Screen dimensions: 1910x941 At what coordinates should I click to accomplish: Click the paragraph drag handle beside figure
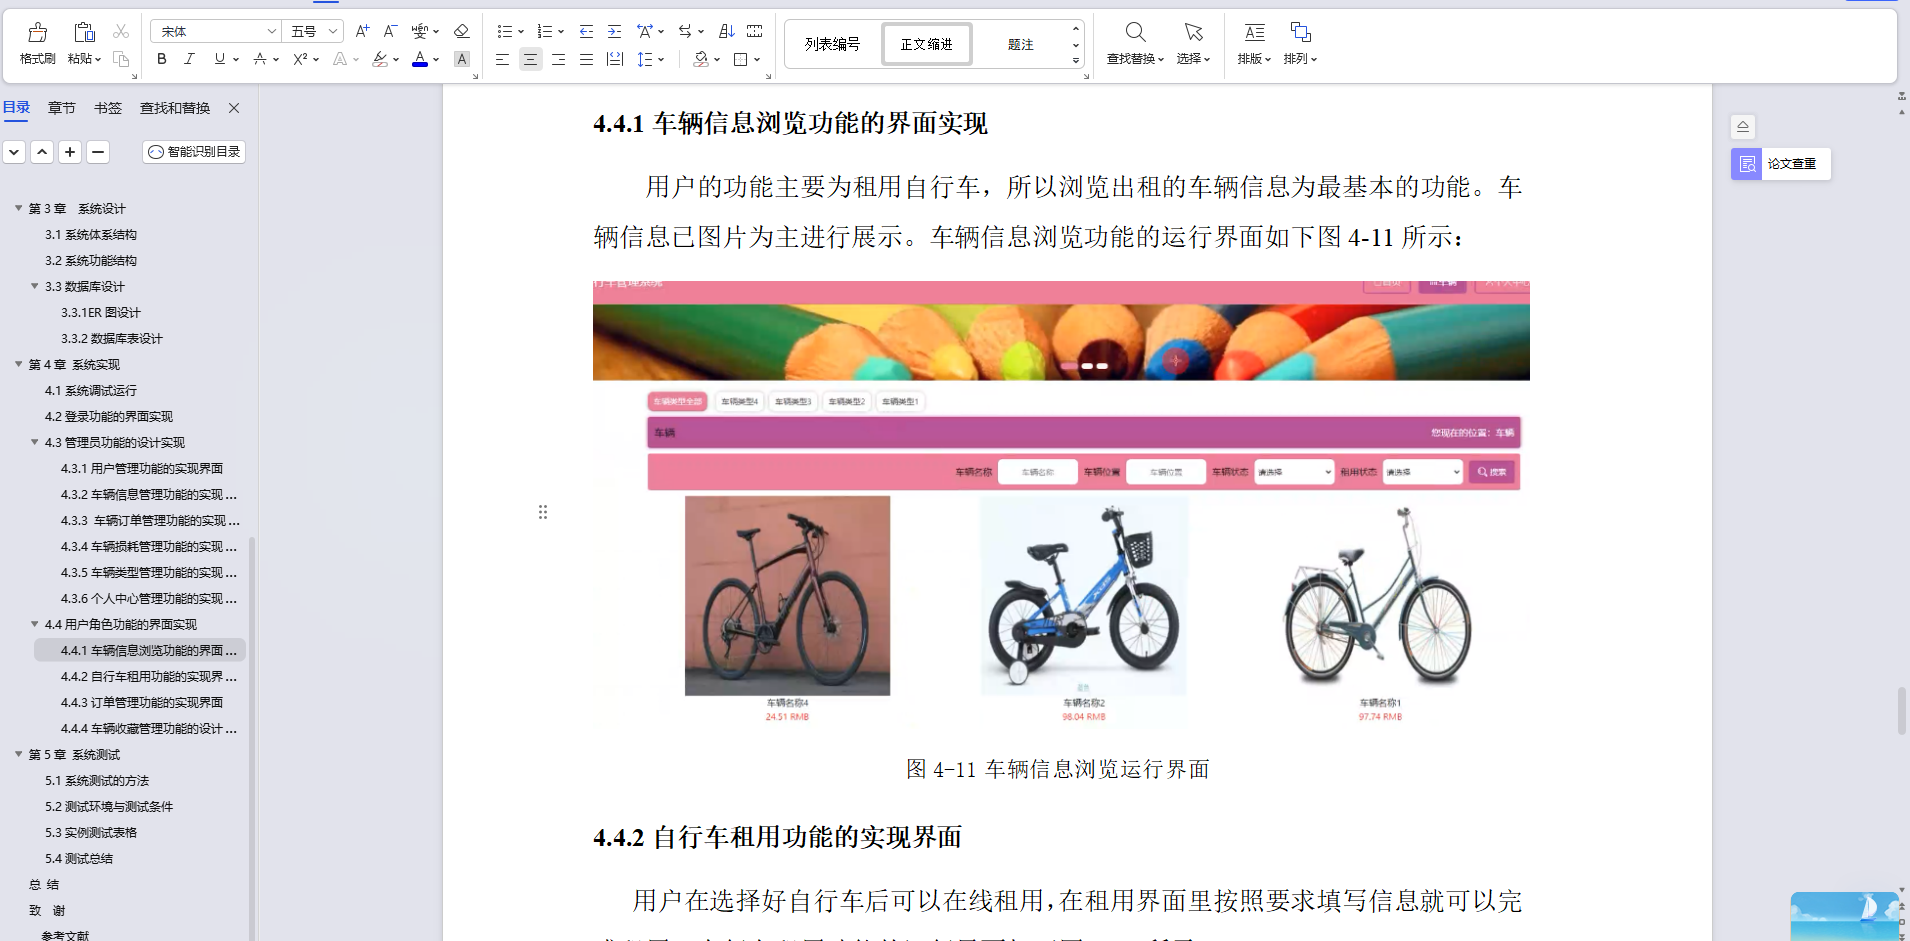point(543,512)
